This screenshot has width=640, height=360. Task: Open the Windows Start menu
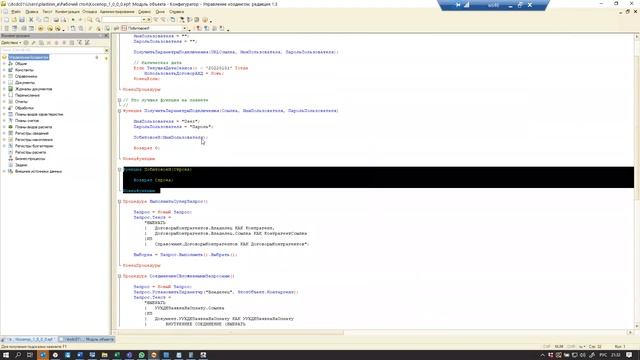pyautogui.click(x=6, y=355)
